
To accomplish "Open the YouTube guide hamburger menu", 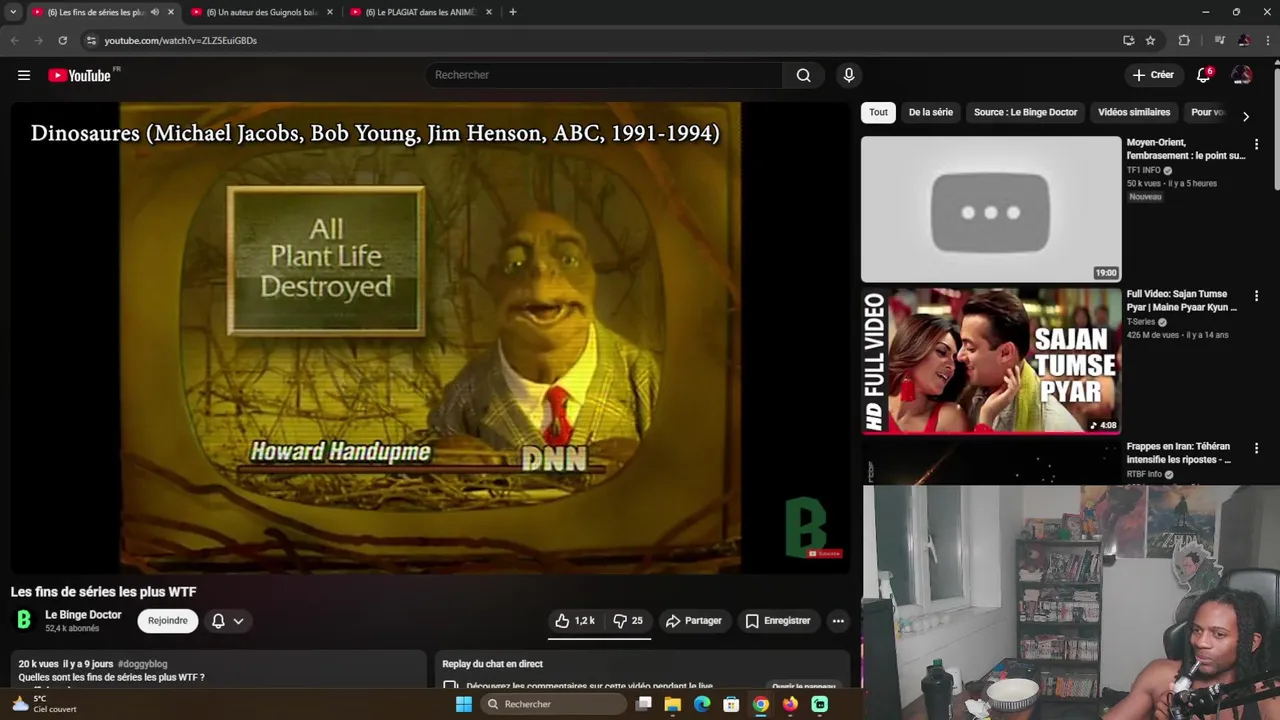I will [x=24, y=75].
